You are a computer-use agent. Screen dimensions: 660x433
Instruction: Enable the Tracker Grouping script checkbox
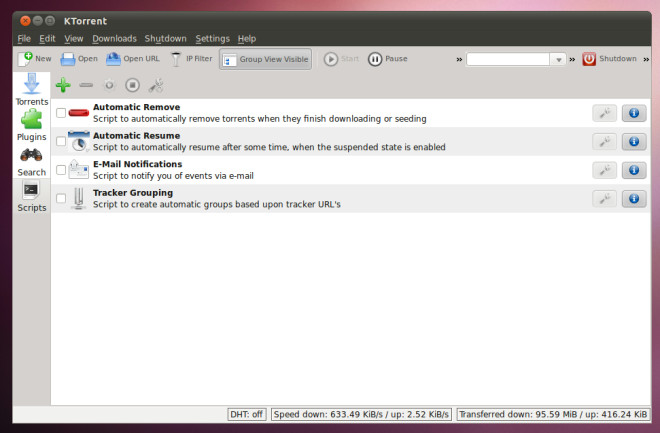pos(61,198)
